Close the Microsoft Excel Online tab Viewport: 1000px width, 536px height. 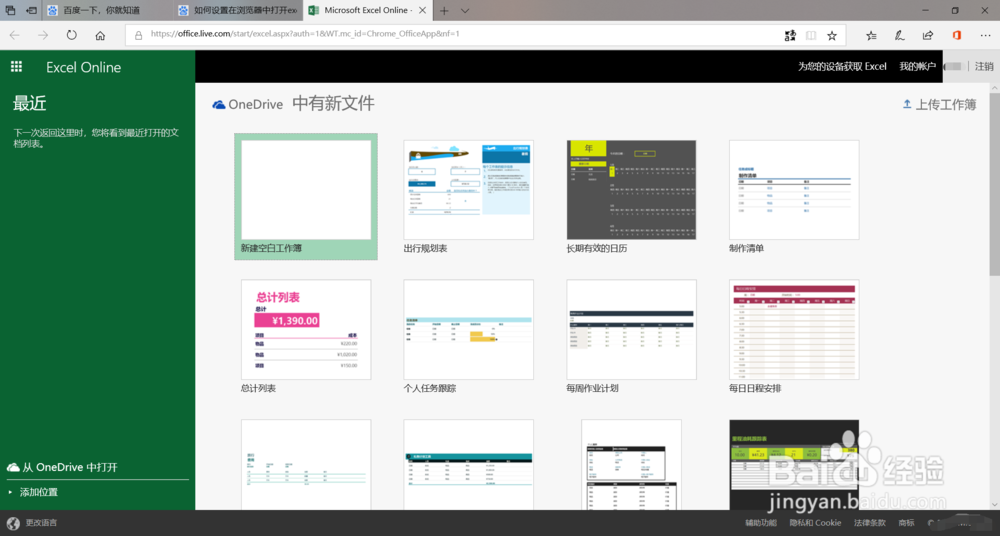click(x=422, y=10)
